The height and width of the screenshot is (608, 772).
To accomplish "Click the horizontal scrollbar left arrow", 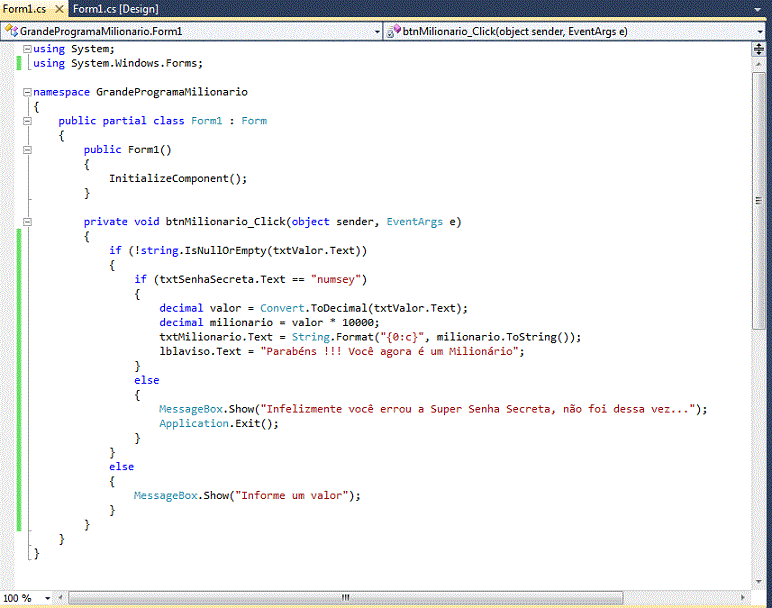I will tap(61, 598).
